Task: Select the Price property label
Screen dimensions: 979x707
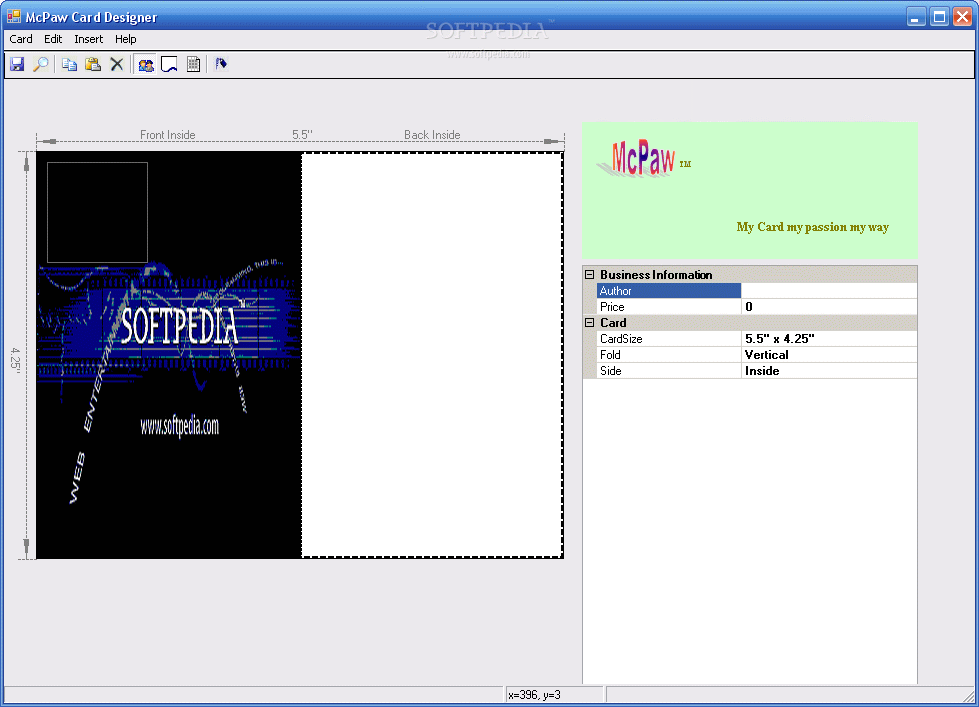Action: pos(669,307)
